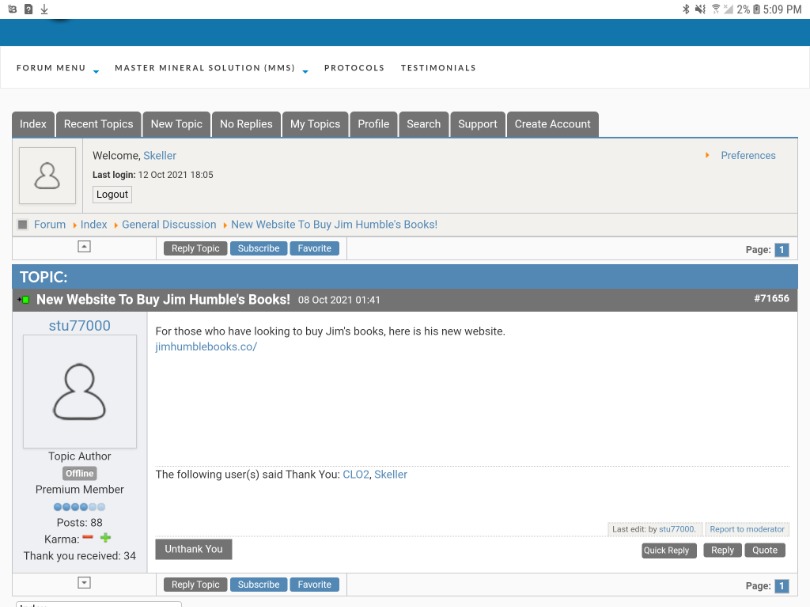
Task: Tap the battery icon in status bar
Action: coord(757,9)
